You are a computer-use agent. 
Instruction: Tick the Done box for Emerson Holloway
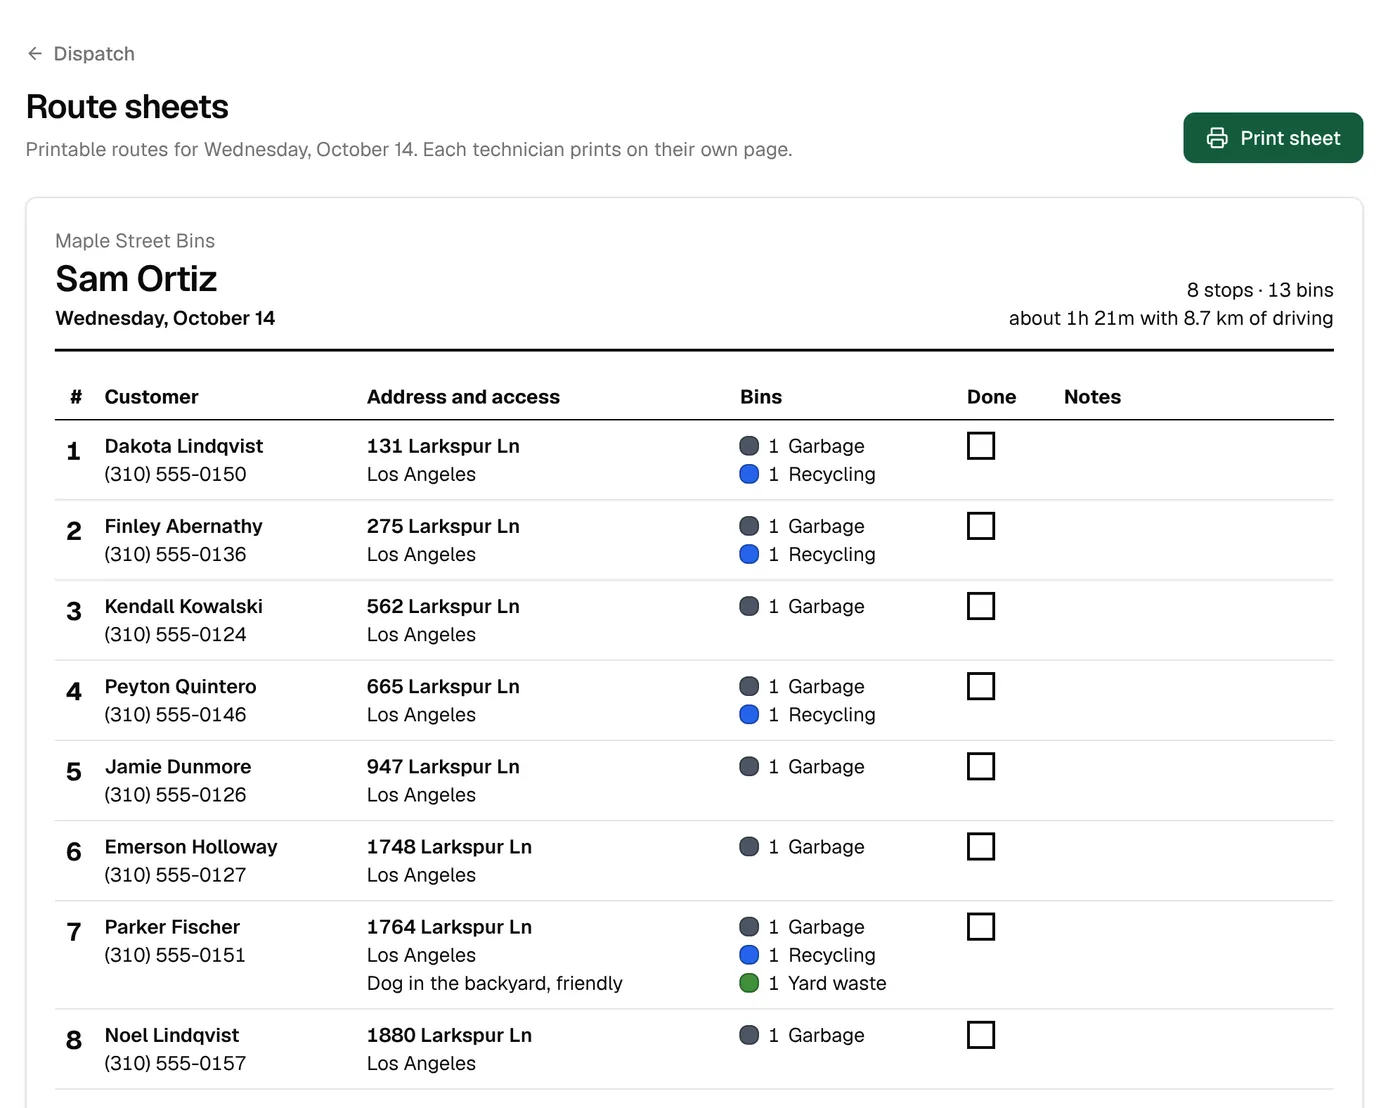click(981, 846)
